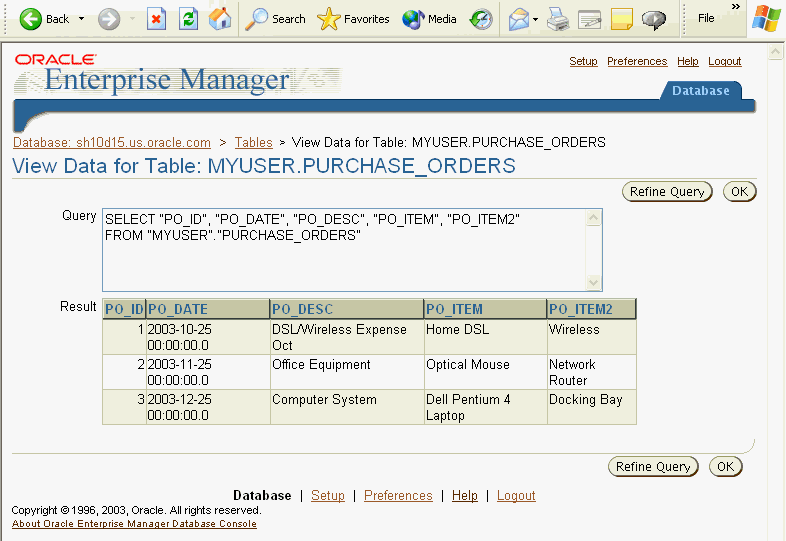786x541 pixels.
Task: Click the bottom OK button
Action: click(725, 467)
